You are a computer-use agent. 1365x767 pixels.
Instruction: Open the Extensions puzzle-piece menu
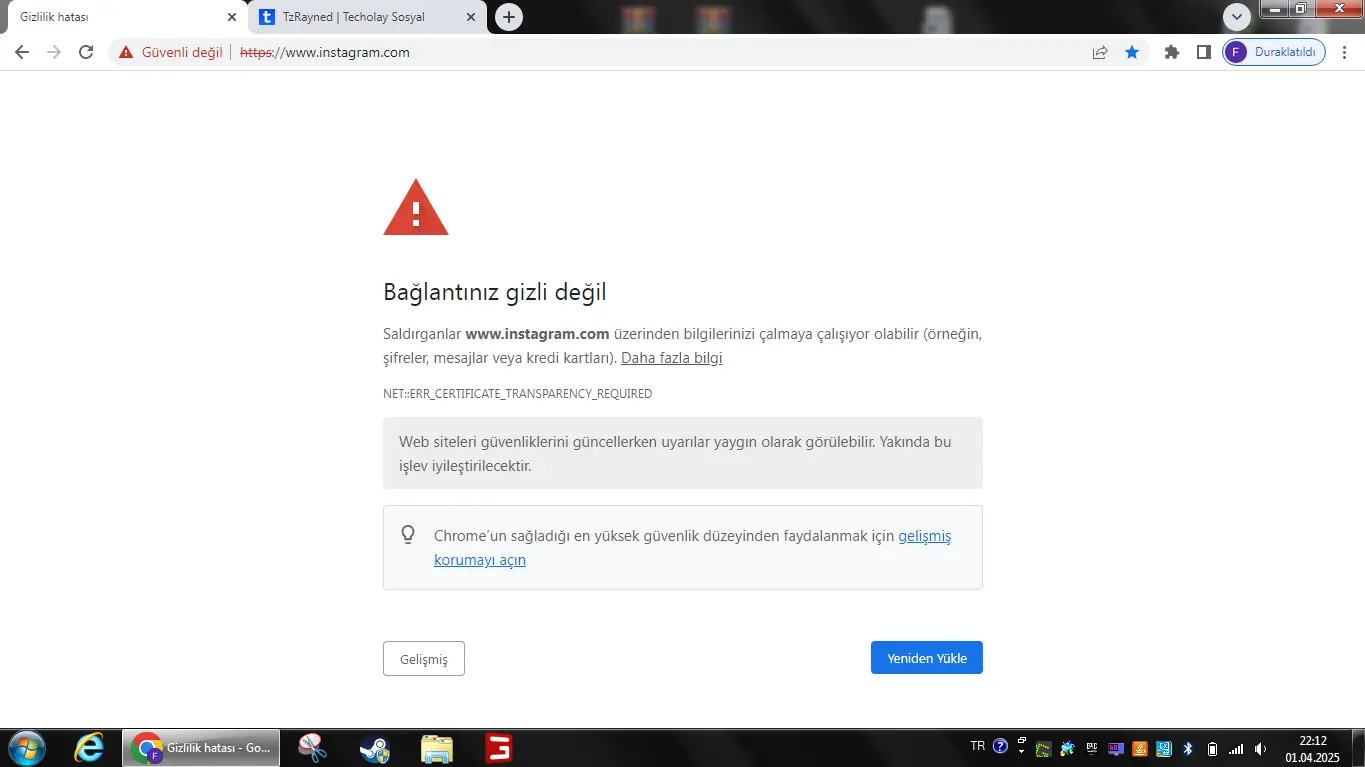pos(1172,52)
